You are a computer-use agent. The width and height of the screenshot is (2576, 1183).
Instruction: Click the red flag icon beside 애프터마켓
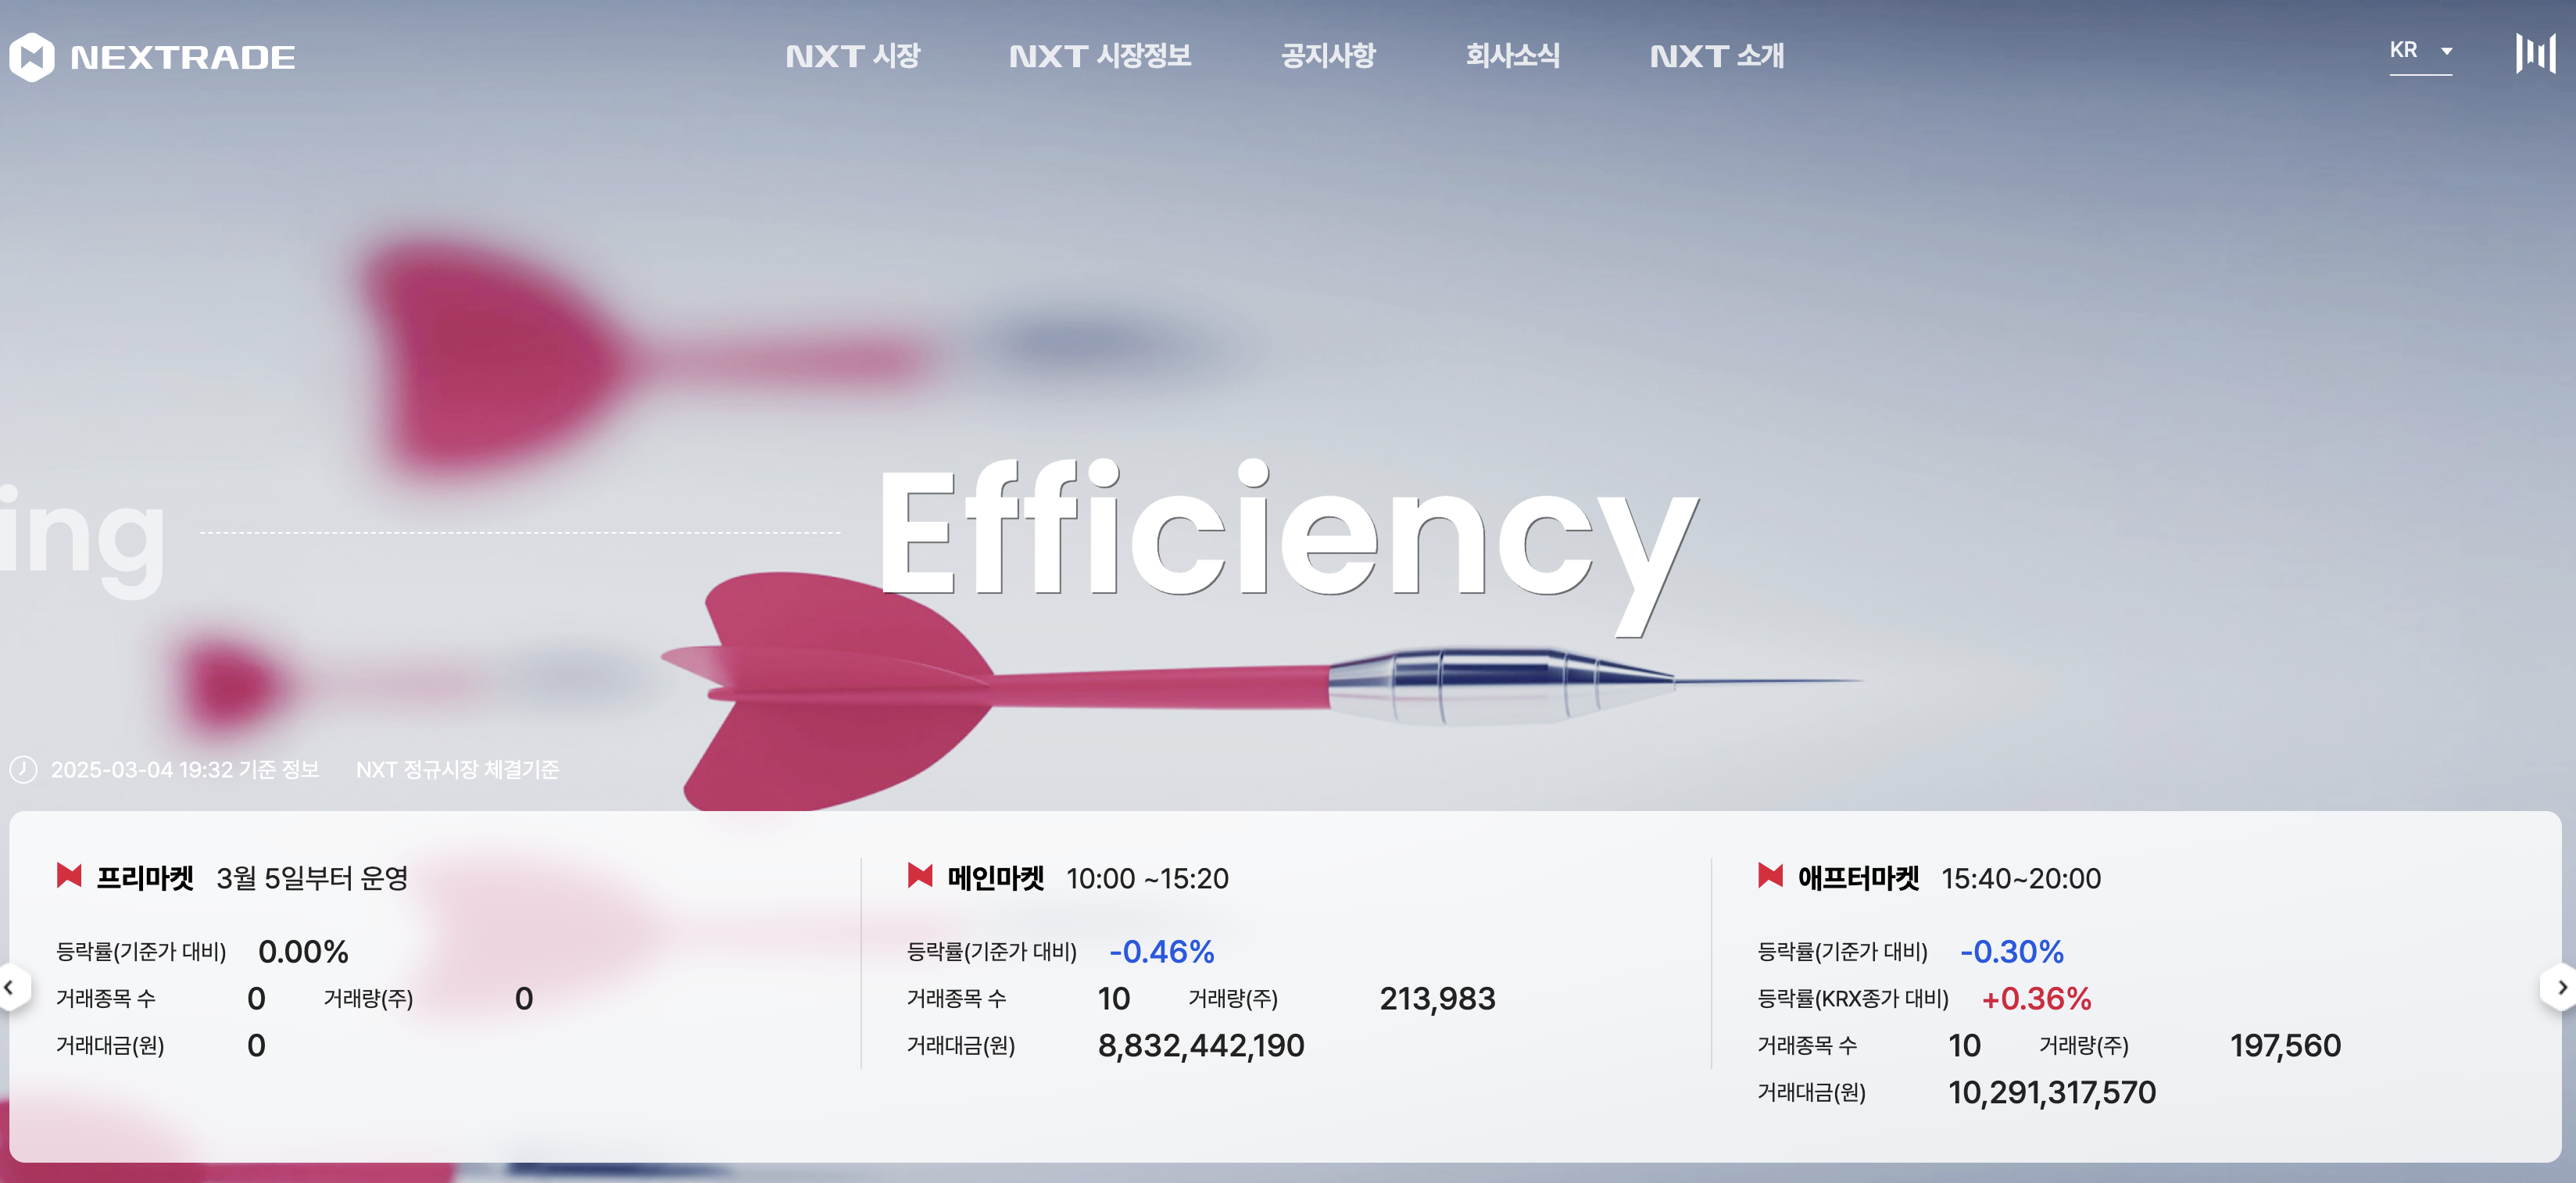point(1770,876)
